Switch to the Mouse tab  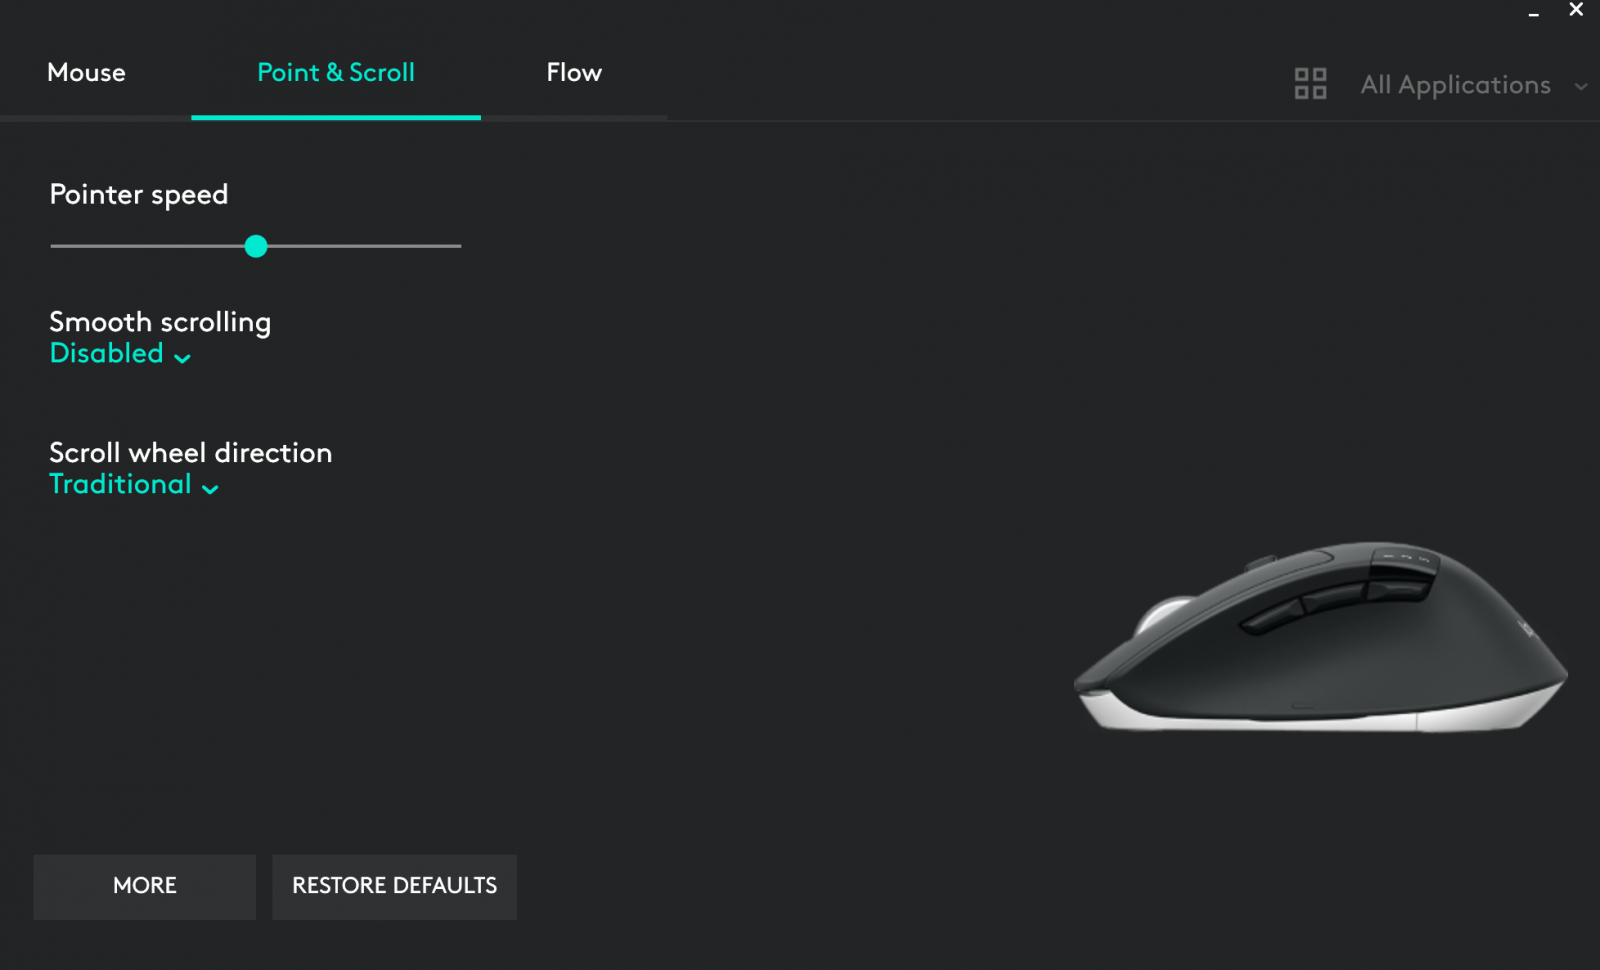86,73
